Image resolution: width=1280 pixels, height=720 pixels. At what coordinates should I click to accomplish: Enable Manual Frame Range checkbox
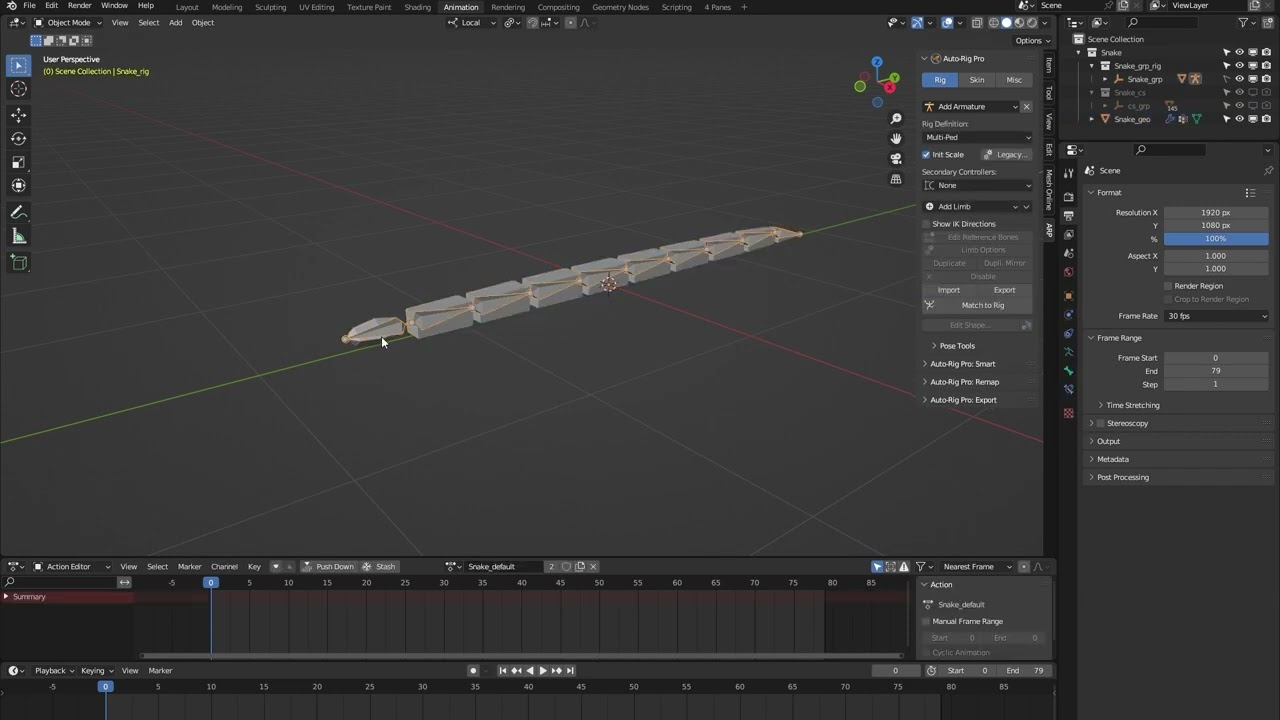pyautogui.click(x=926, y=621)
